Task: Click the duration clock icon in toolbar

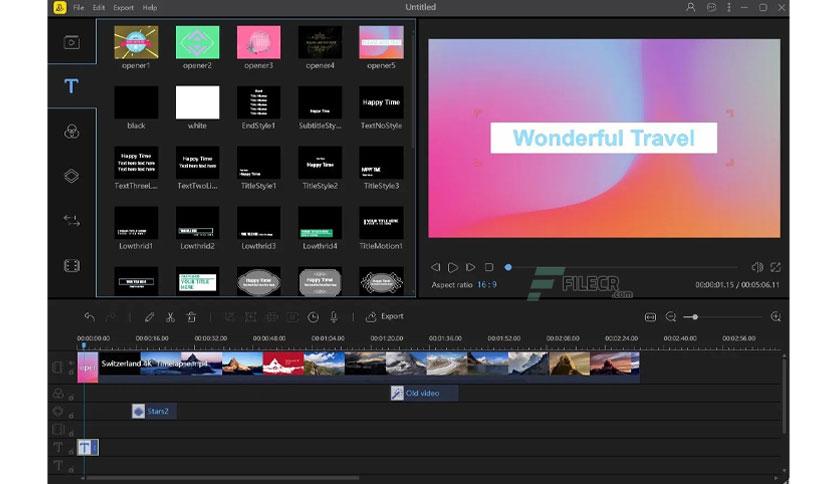Action: (313, 317)
